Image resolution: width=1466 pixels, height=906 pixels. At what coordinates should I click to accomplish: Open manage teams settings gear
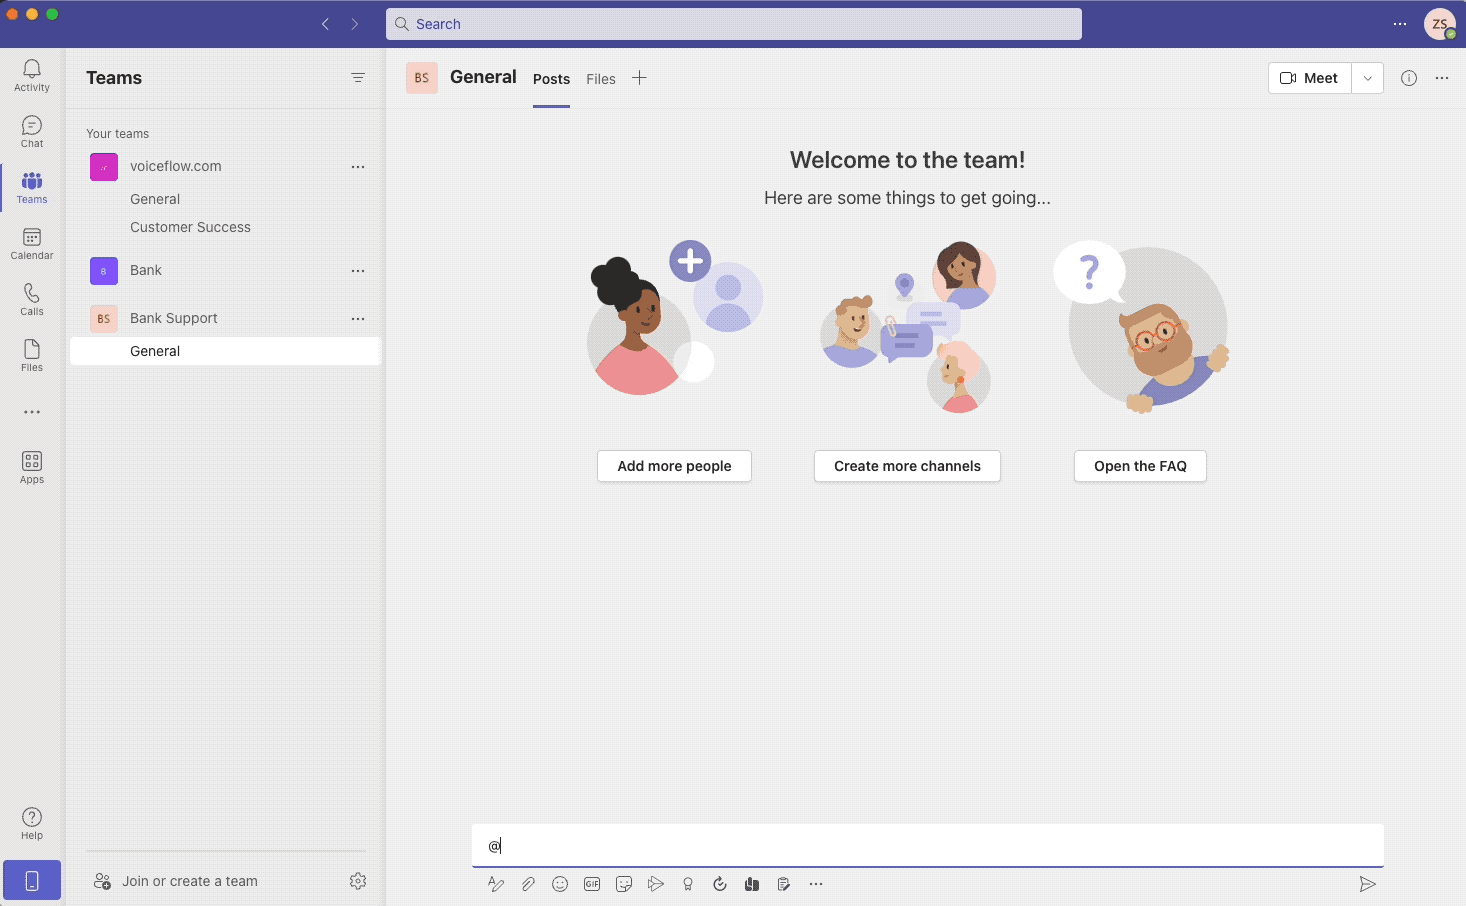pos(358,881)
